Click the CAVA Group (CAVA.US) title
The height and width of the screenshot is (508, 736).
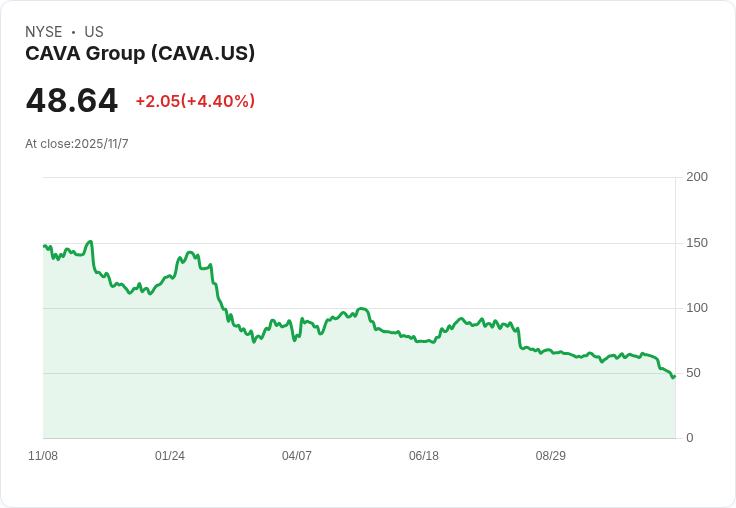[140, 54]
